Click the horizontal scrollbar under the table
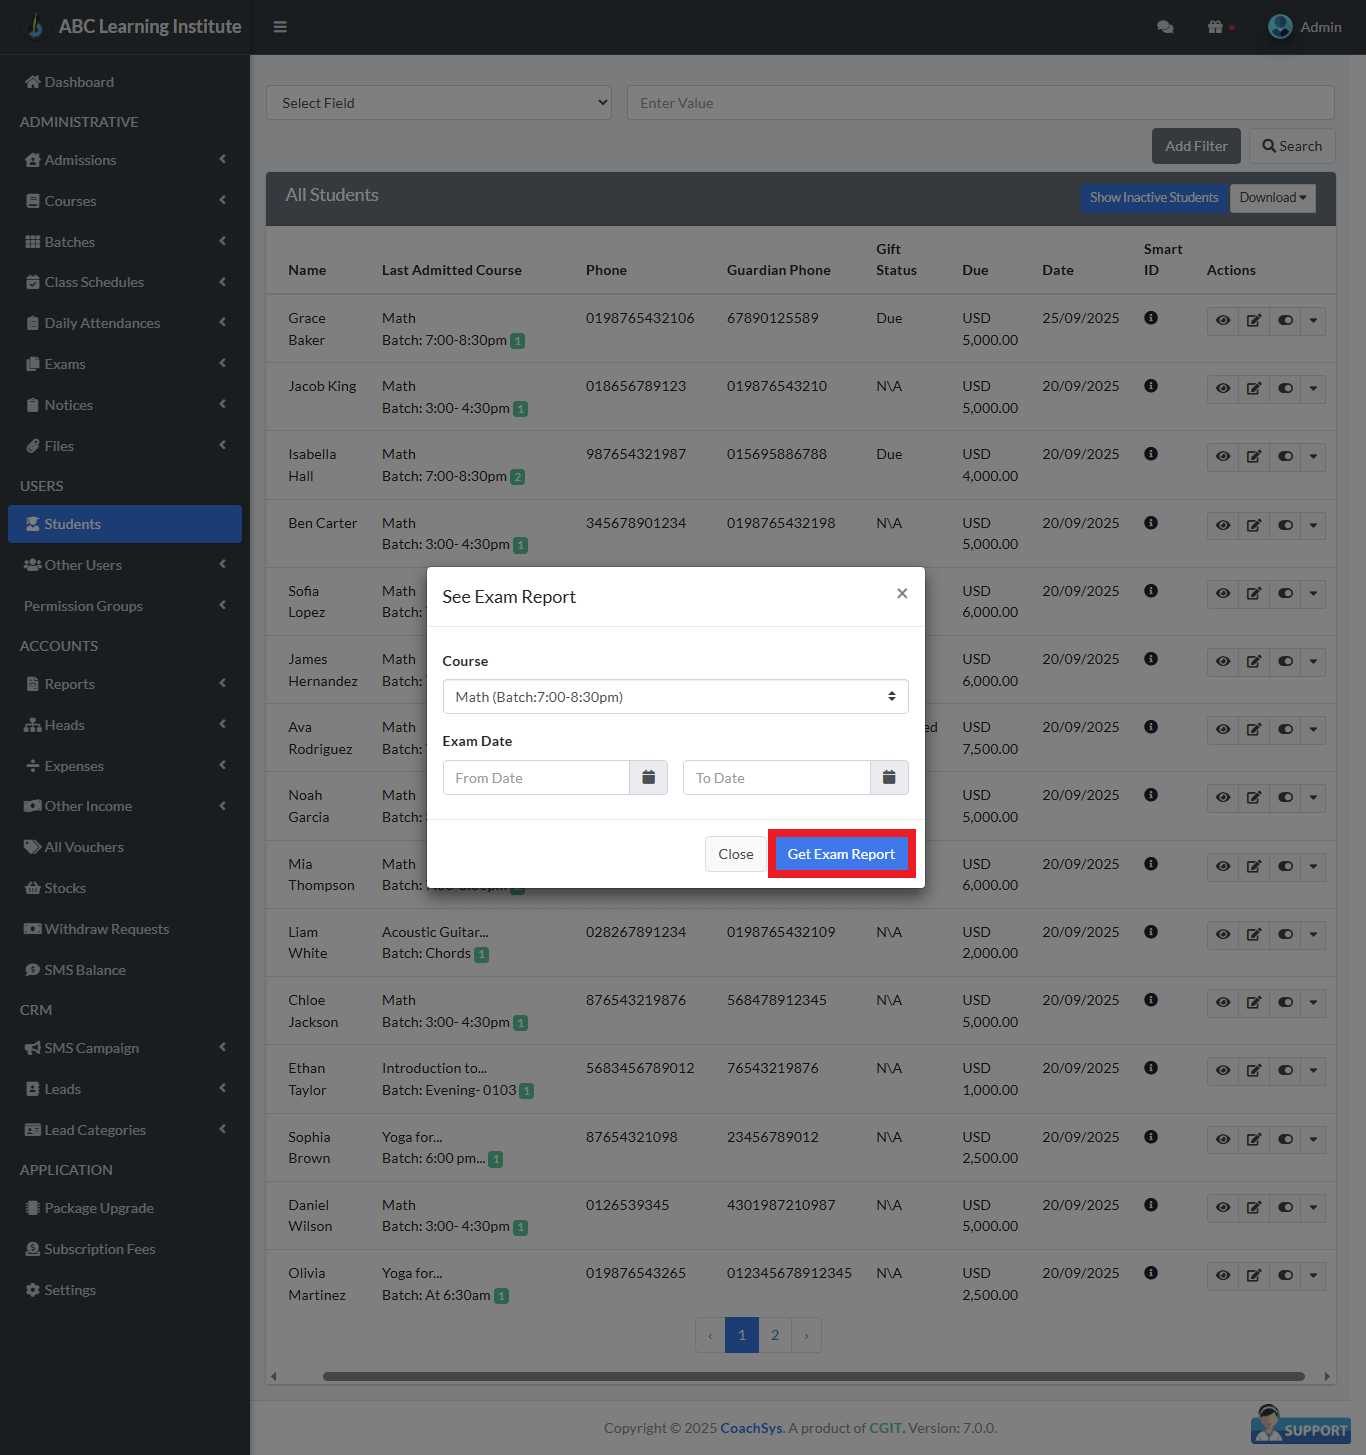Image resolution: width=1366 pixels, height=1455 pixels. (812, 1376)
